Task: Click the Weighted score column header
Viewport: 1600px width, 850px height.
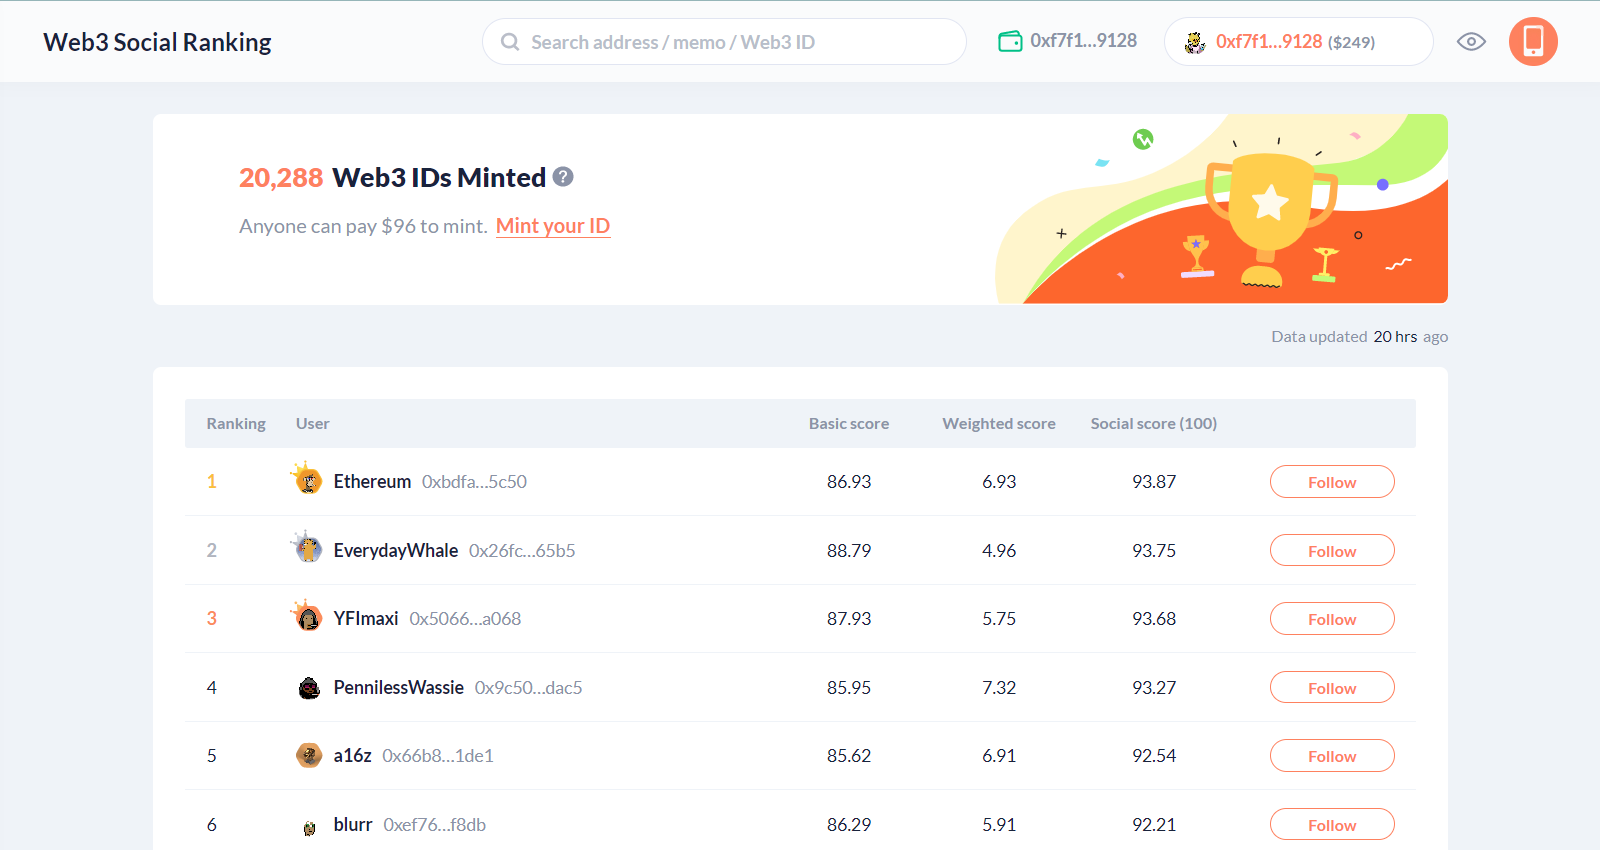Action: pyautogui.click(x=999, y=424)
